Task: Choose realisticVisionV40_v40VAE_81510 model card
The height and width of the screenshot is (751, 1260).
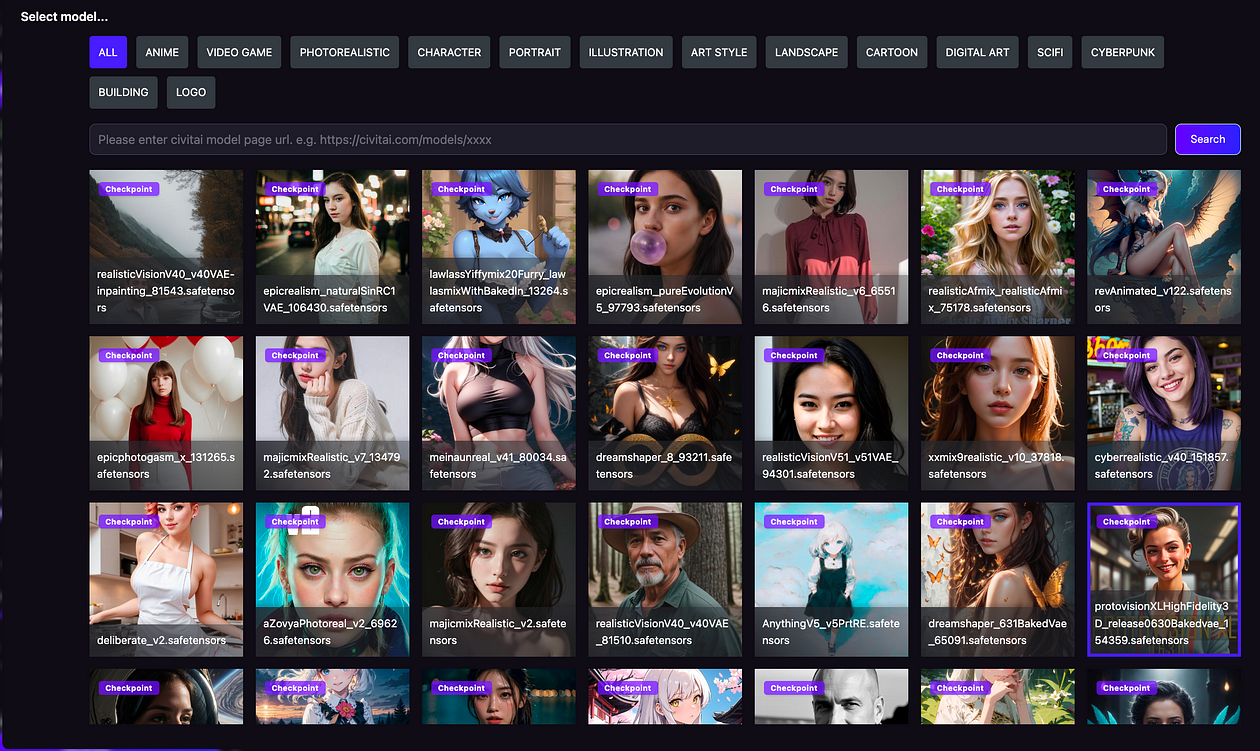Action: click(665, 579)
